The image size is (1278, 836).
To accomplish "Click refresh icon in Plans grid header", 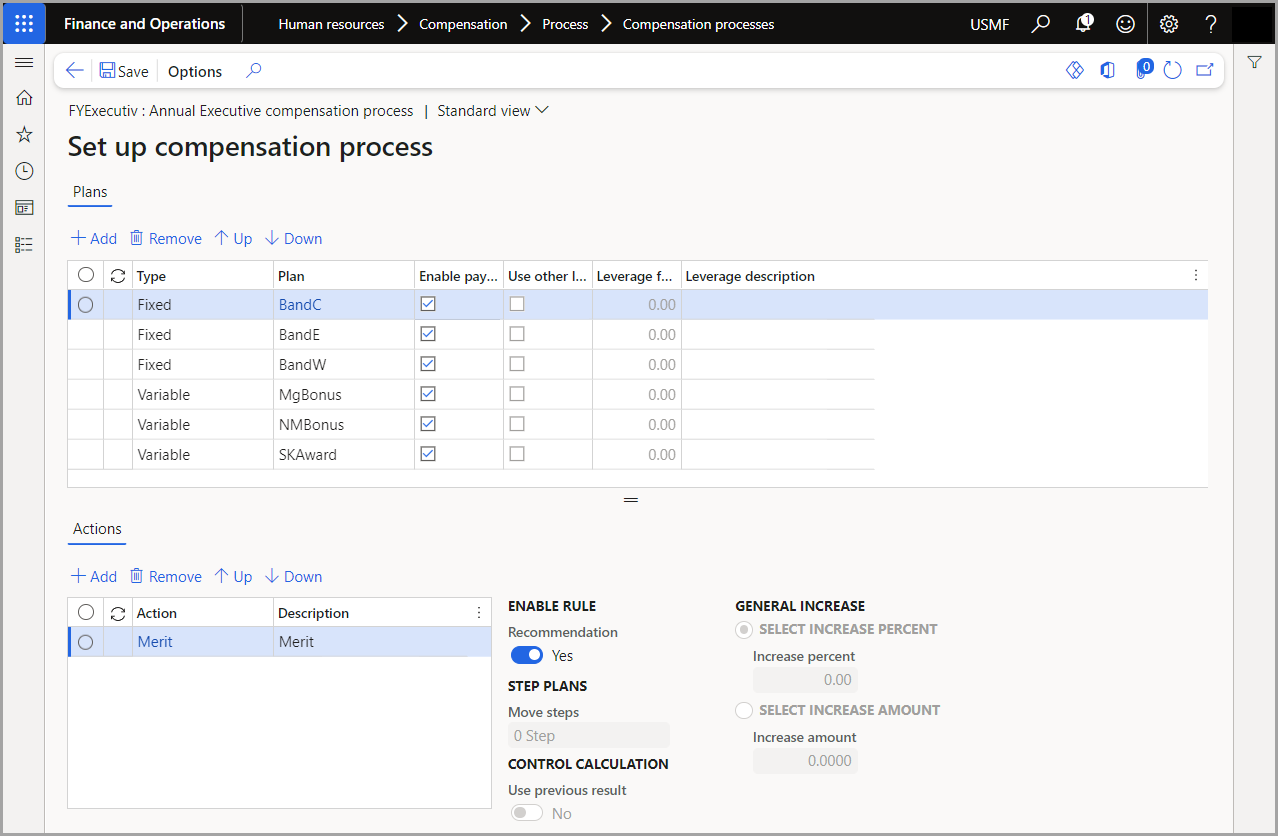I will 118,276.
